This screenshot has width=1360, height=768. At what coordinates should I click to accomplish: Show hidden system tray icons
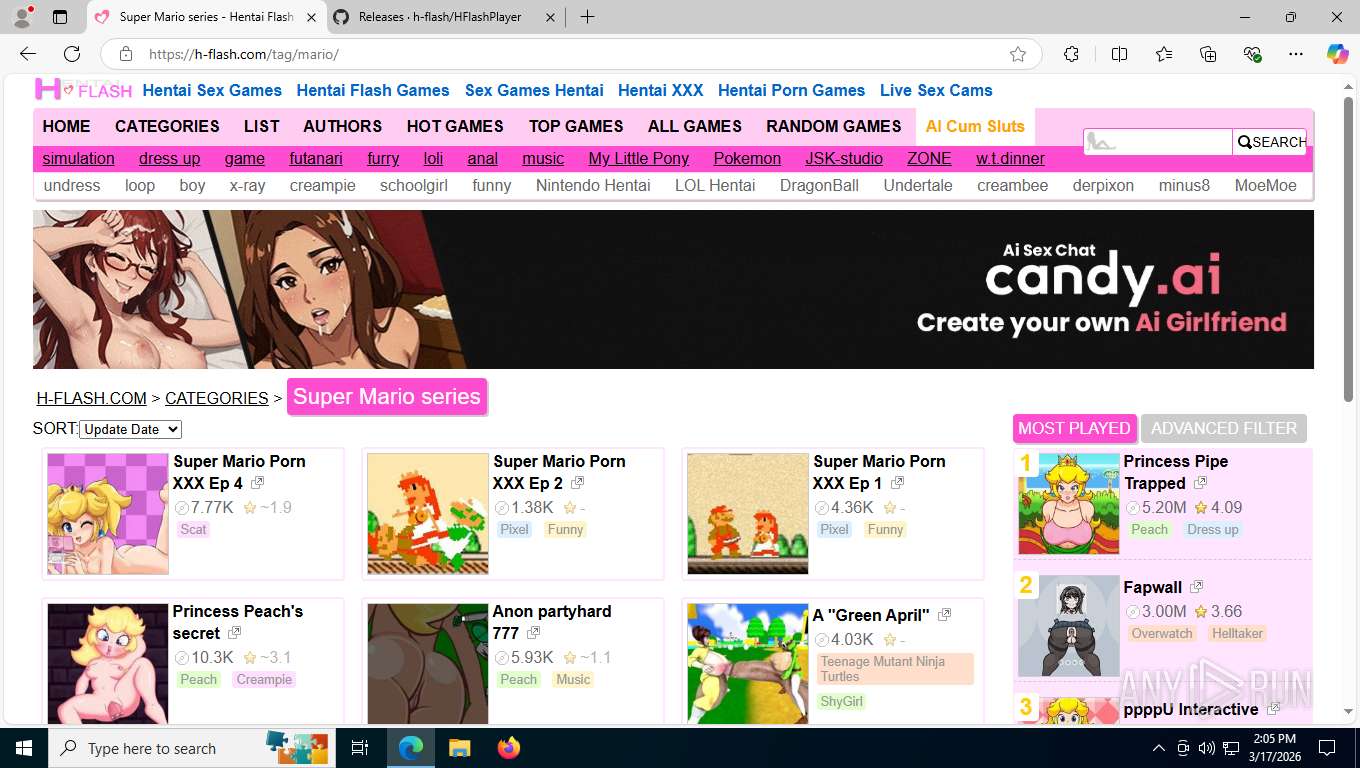pyautogui.click(x=1159, y=748)
